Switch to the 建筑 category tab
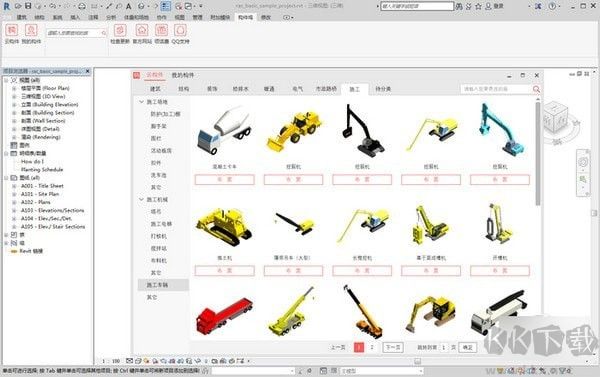600x377 pixels. tap(155, 89)
